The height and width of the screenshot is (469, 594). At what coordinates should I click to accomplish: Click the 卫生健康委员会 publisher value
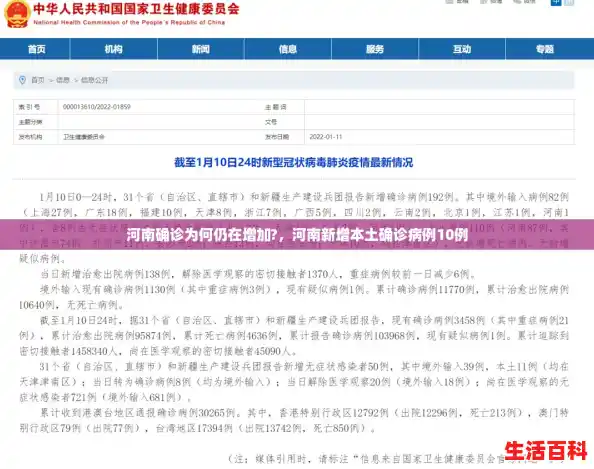(84, 137)
